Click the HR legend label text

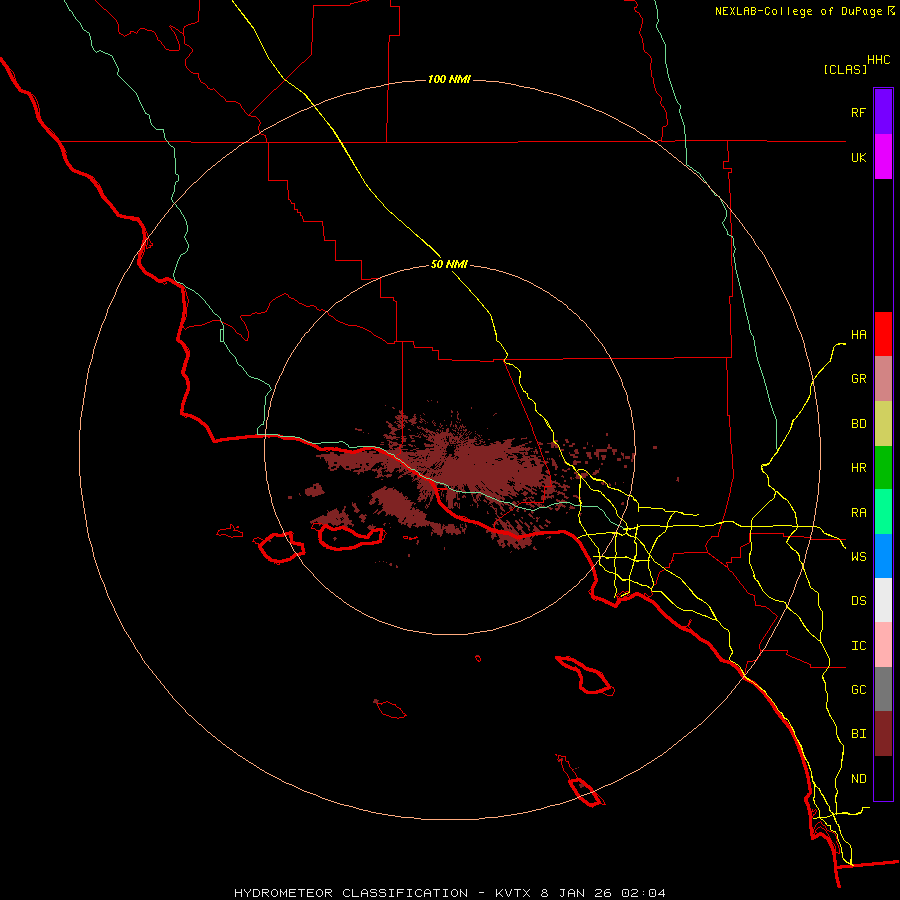click(858, 468)
